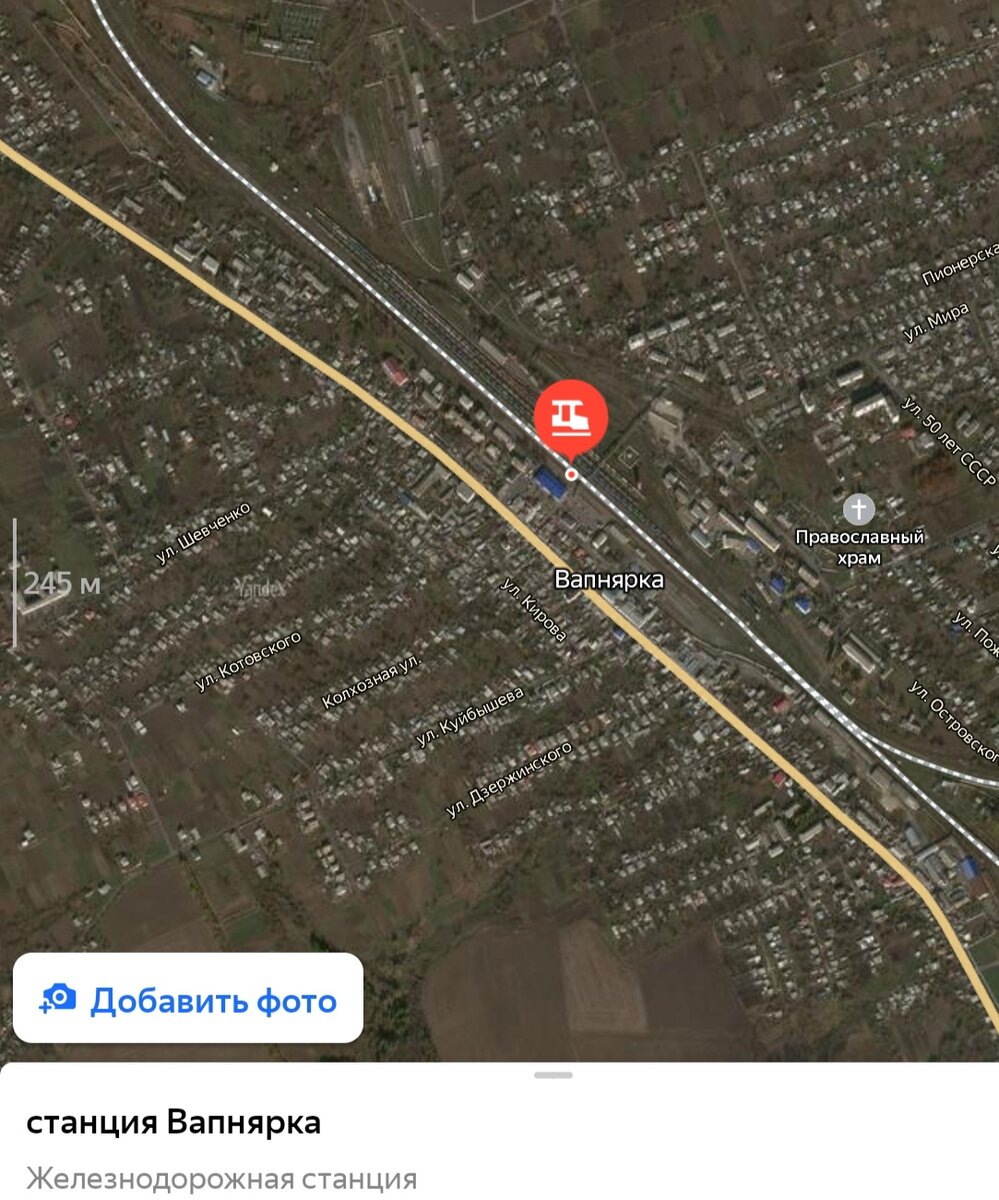Image resolution: width=999 pixels, height=1200 pixels.
Task: Select Колхозная ул. street label
Action: pos(372,682)
